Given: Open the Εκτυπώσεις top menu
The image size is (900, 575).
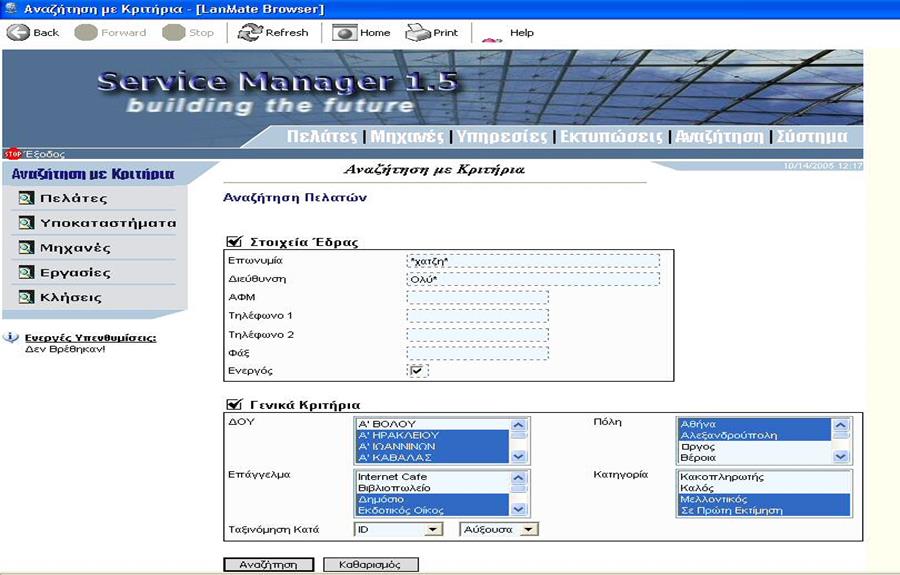Looking at the screenshot, I should 611,137.
